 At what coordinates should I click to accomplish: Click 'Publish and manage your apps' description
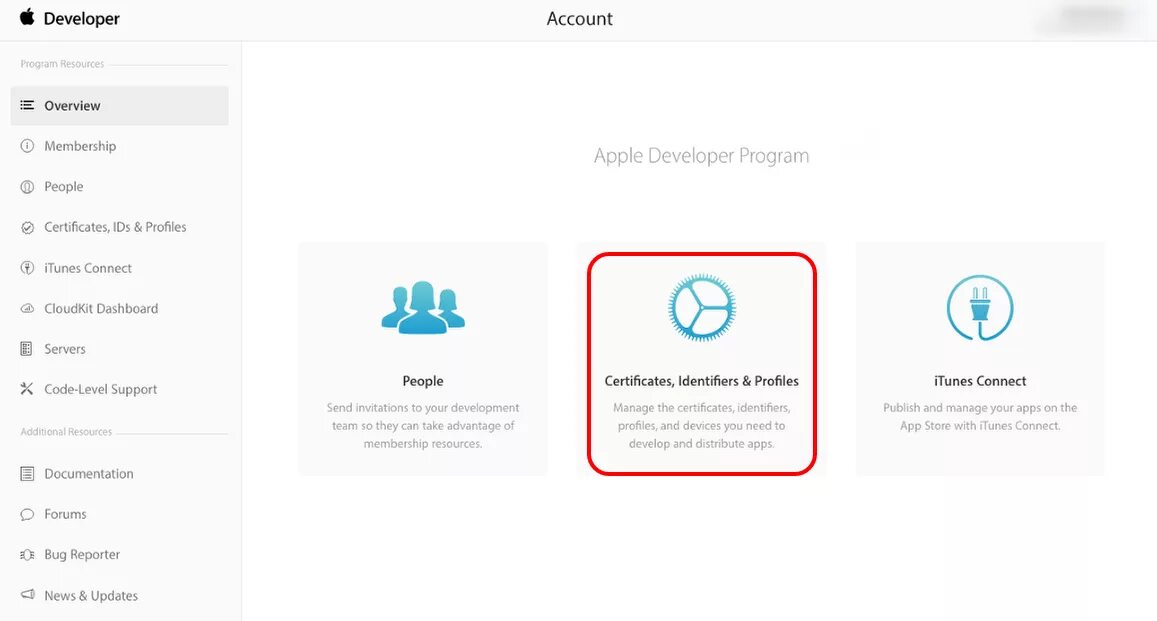[x=980, y=417]
